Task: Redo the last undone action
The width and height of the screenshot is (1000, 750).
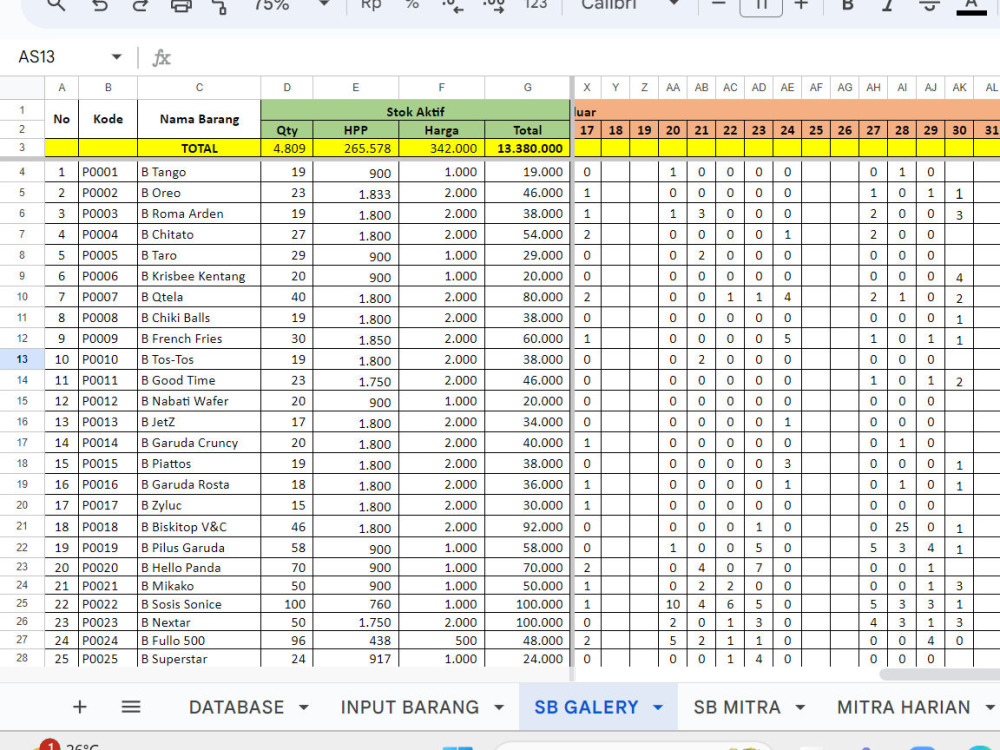Action: click(x=140, y=5)
